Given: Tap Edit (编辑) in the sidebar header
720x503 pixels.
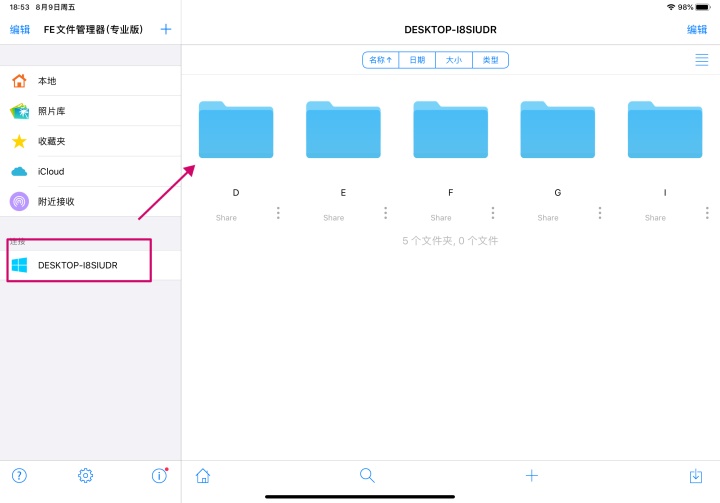Looking at the screenshot, I should [x=20, y=29].
